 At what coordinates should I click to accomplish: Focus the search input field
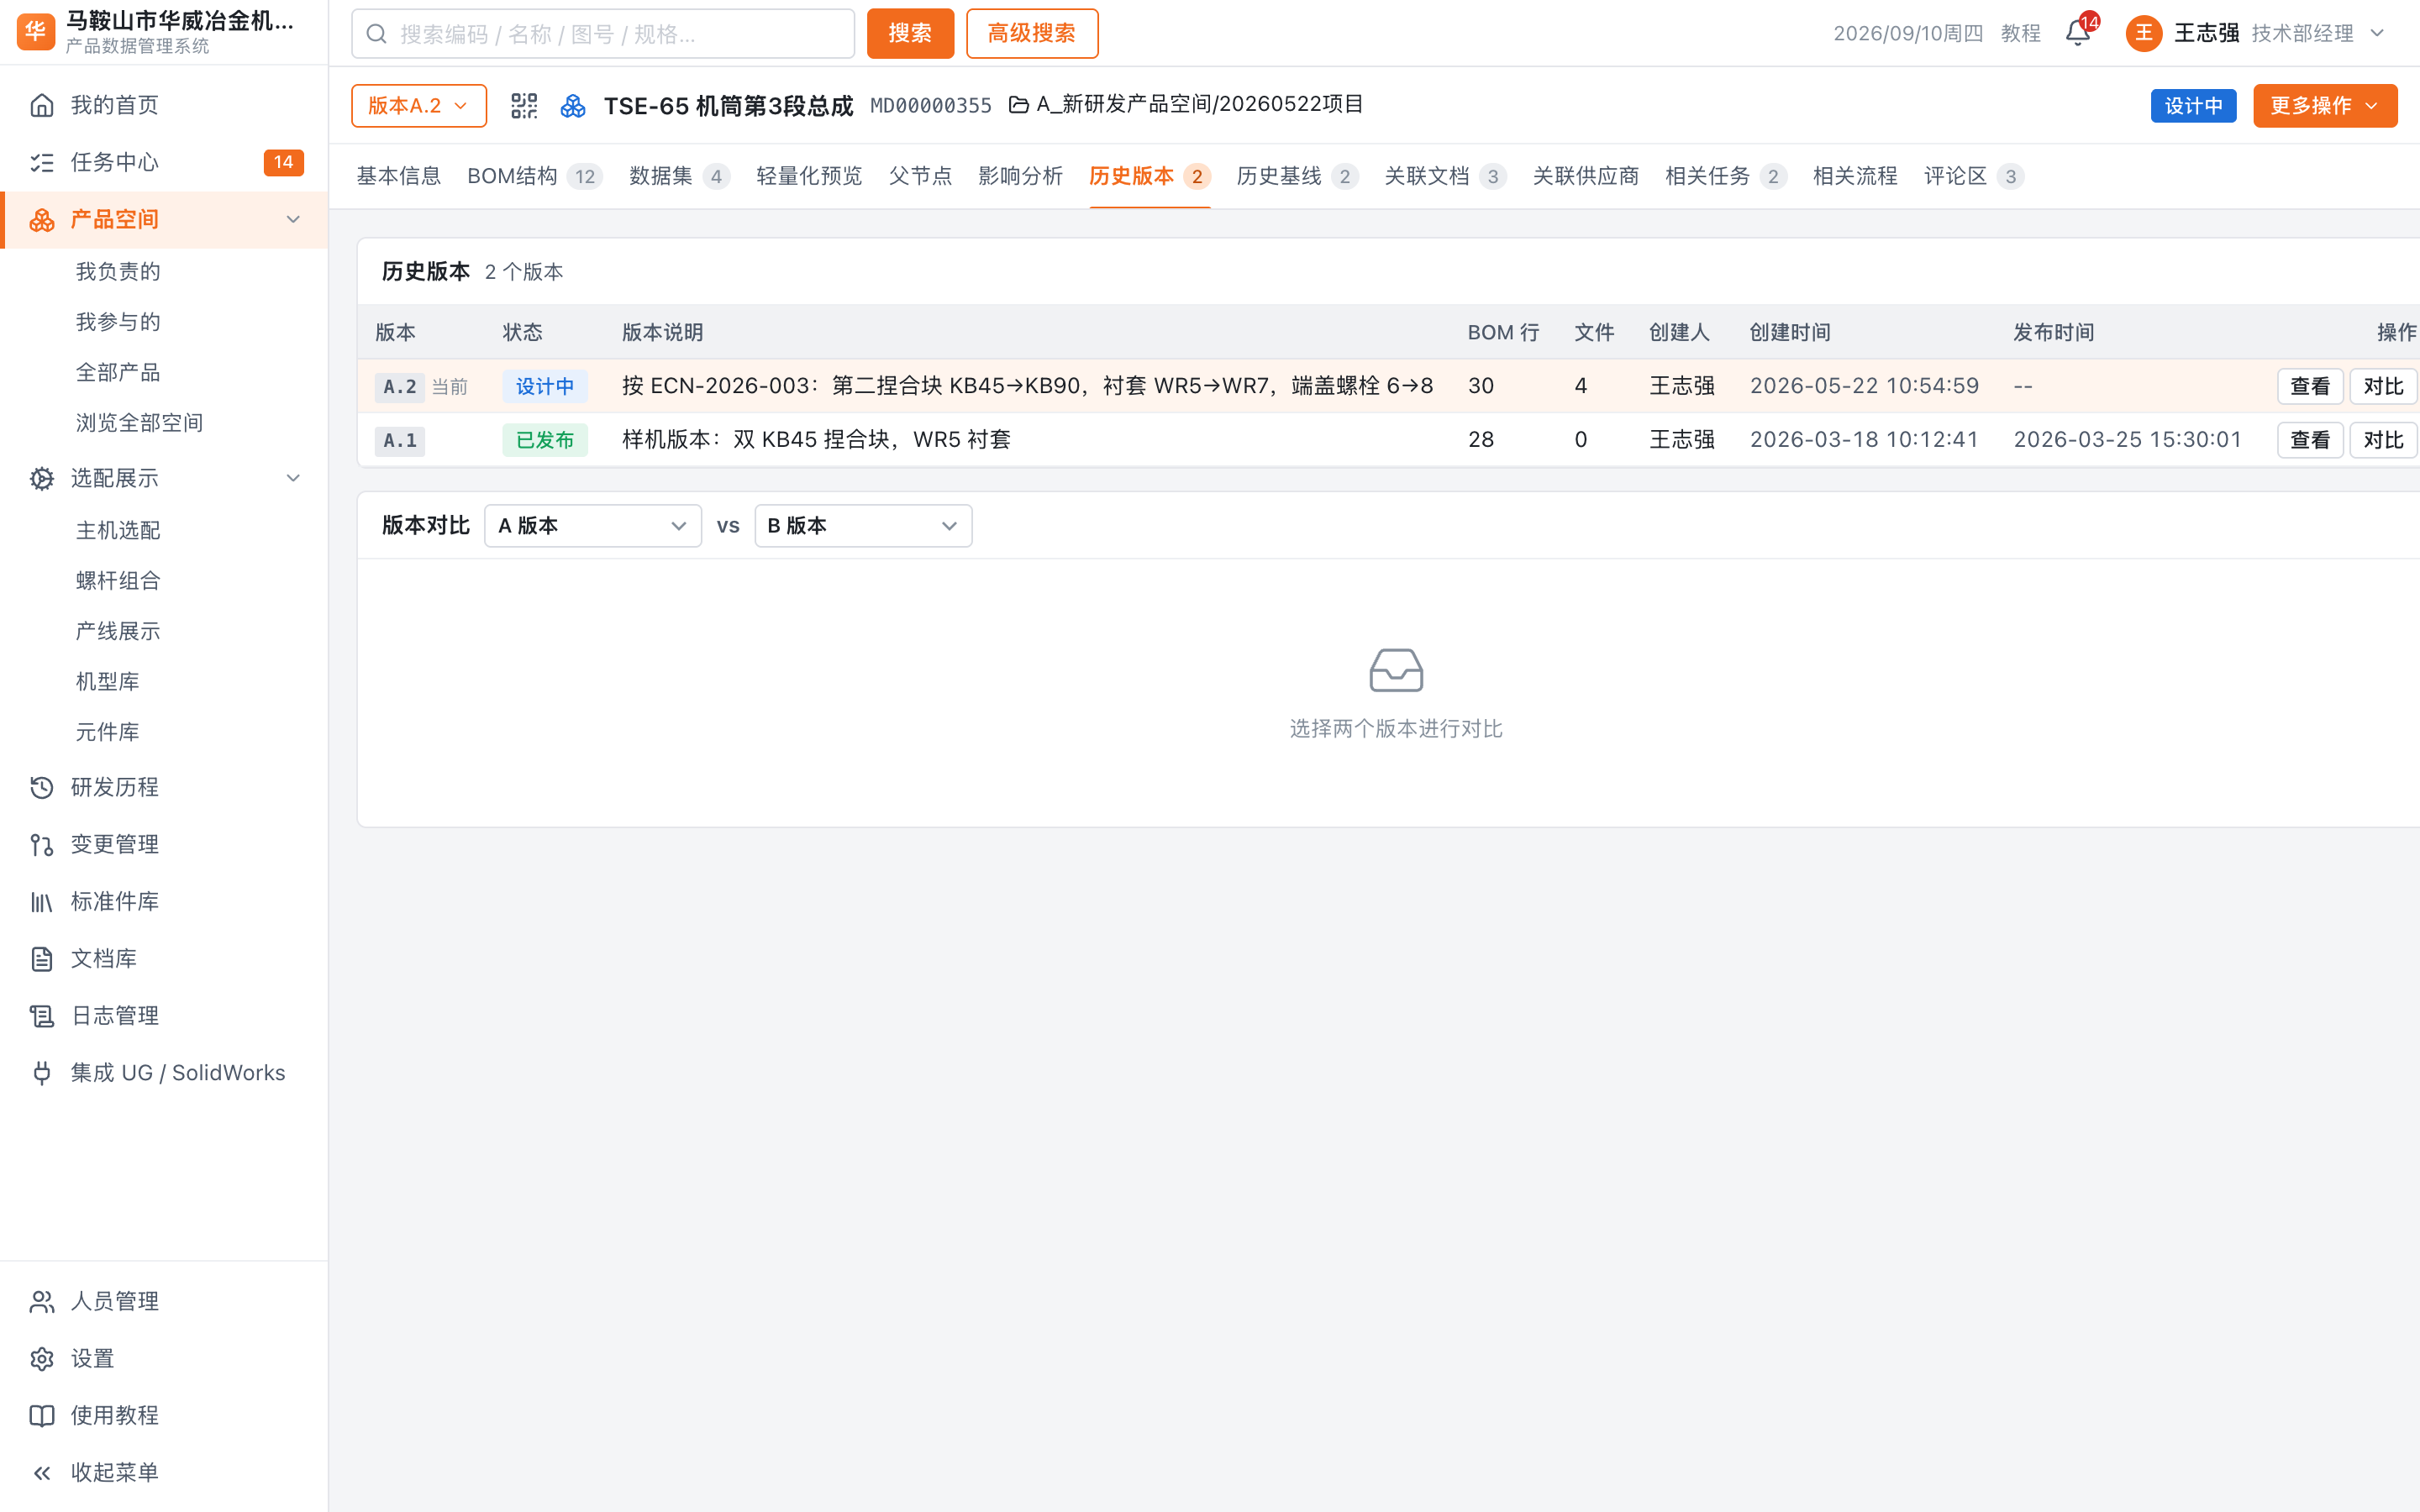[x=603, y=34]
